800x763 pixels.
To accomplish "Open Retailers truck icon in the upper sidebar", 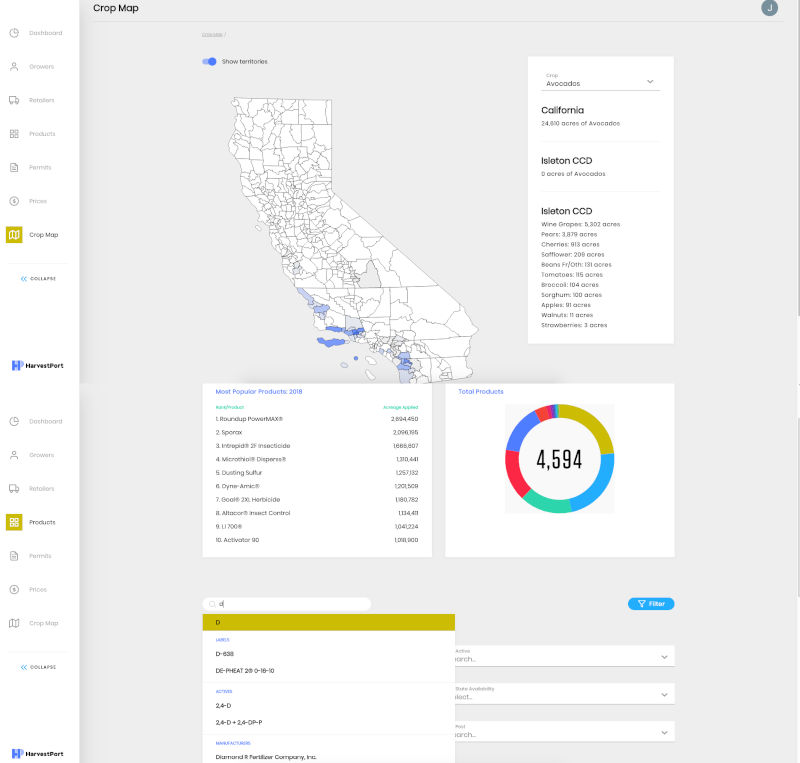I will tap(14, 100).
